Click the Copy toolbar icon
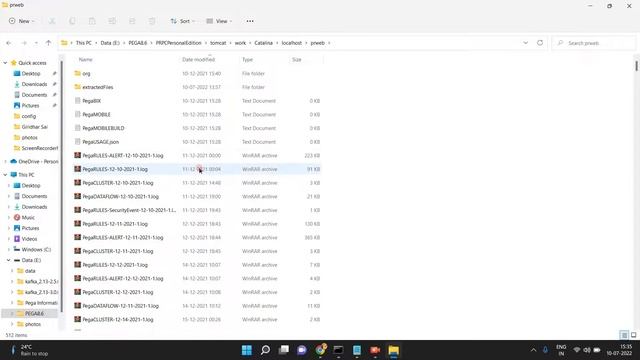The width and height of the screenshot is (640, 360). (x=72, y=21)
